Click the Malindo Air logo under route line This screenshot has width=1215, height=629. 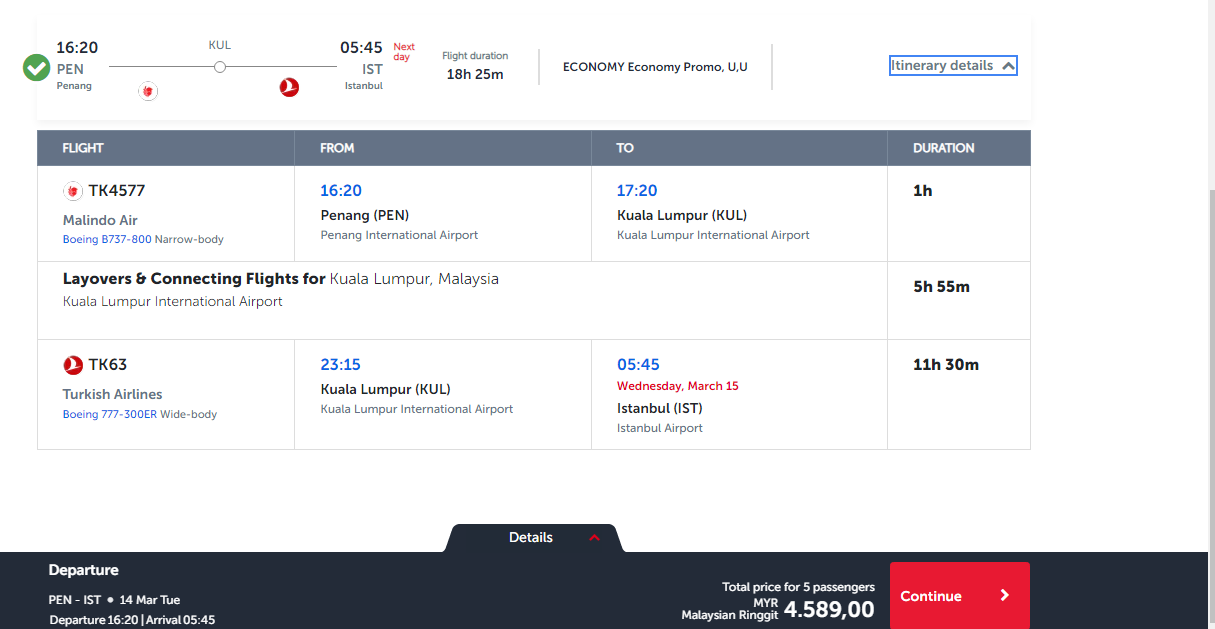[149, 91]
